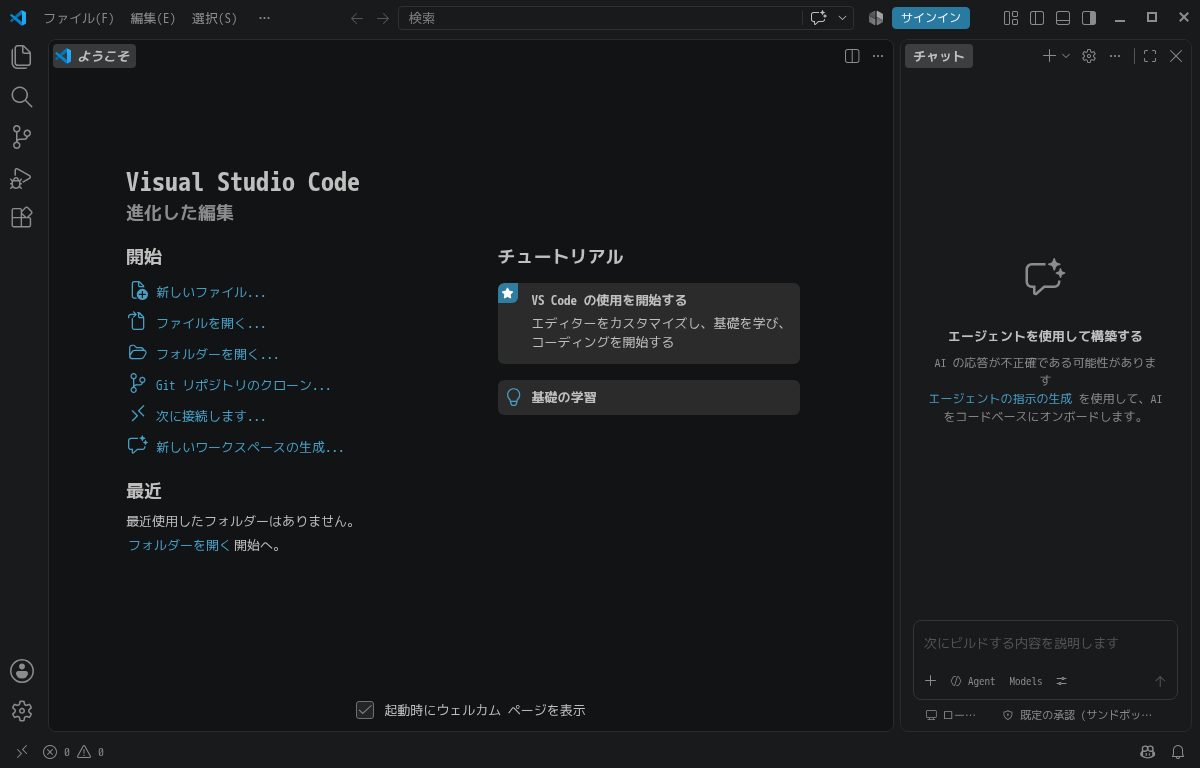Click the text 最近使用したフォルダーはありません。
Viewport: 1200px width, 768px height.
(x=241, y=521)
